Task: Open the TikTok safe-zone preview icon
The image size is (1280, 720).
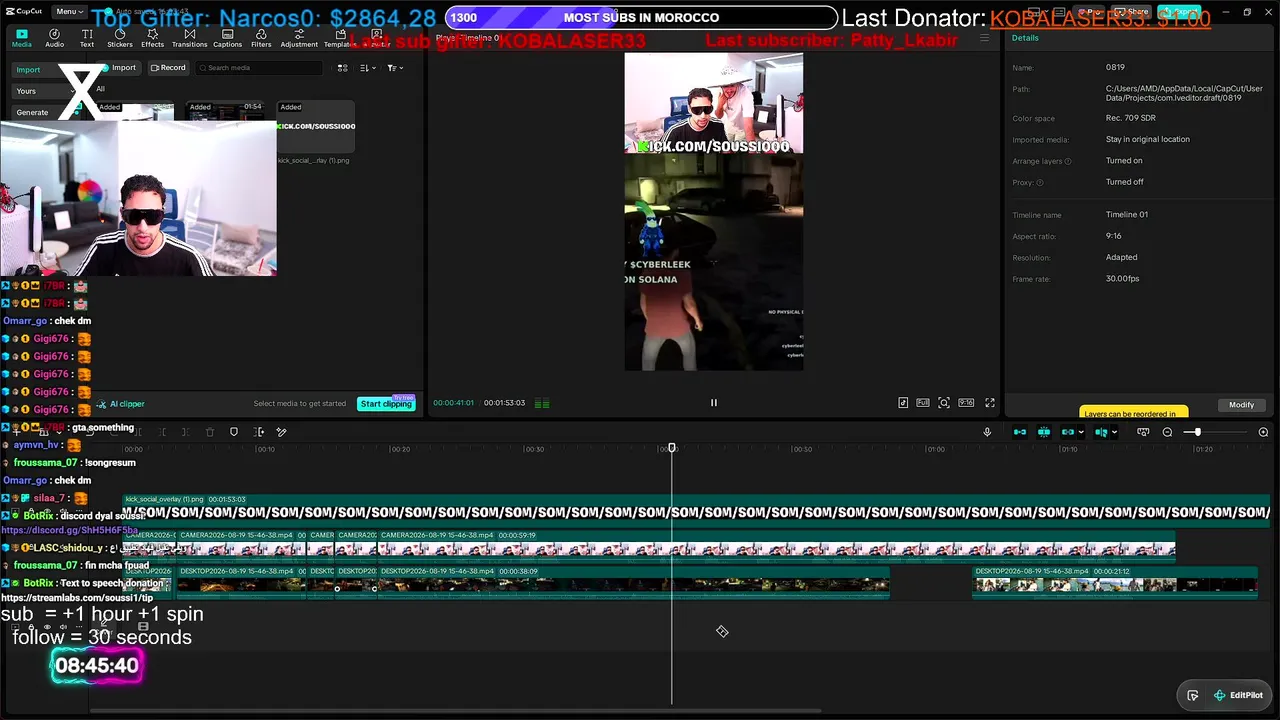Action: [x=903, y=403]
